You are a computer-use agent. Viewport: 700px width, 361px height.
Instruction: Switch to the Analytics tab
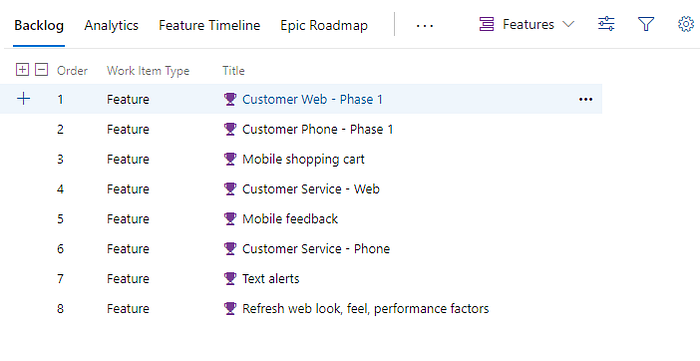pos(111,25)
